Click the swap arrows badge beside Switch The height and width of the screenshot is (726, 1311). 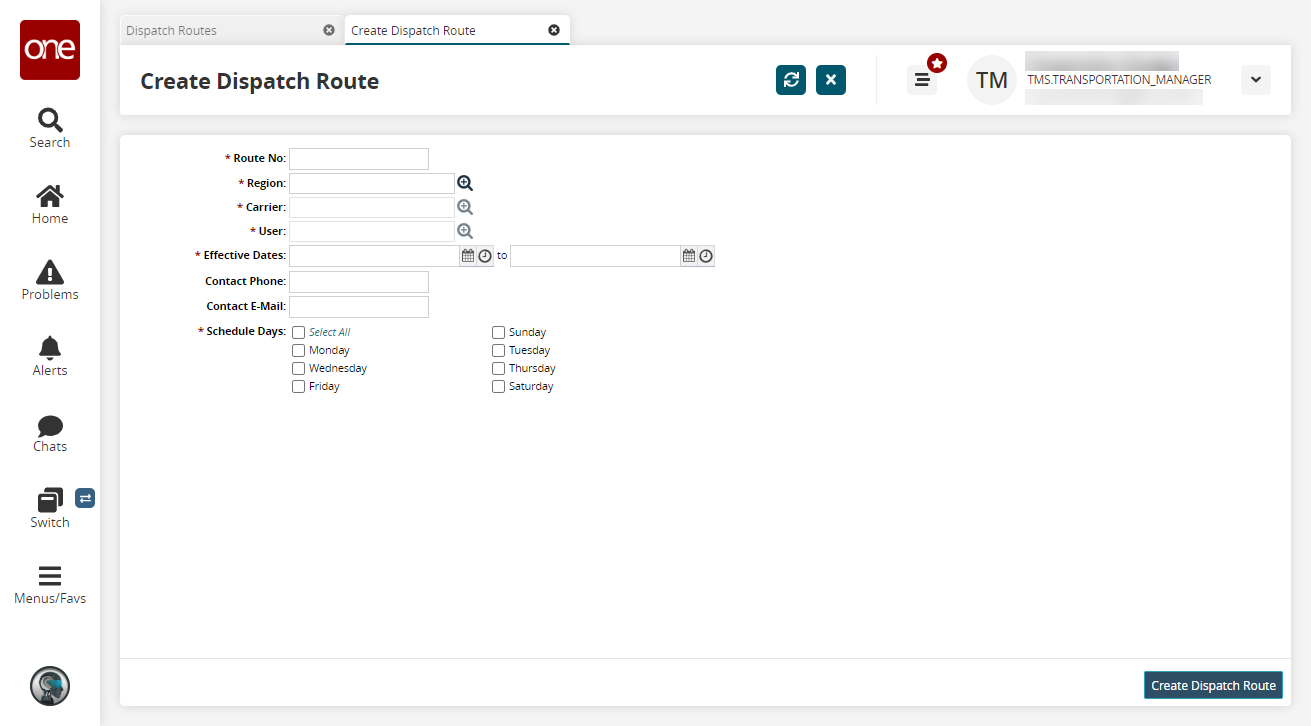tap(85, 498)
